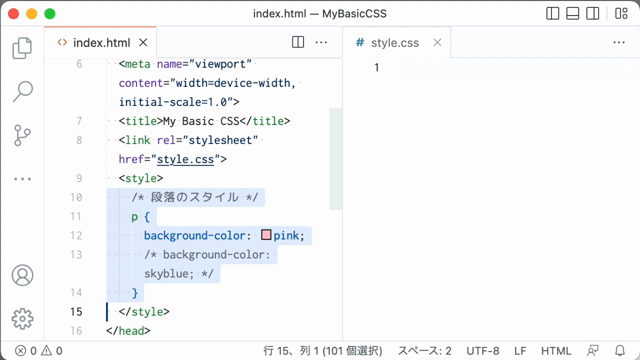The image size is (640, 360).
Task: Open the customize layout icon
Action: pyautogui.click(x=621, y=13)
